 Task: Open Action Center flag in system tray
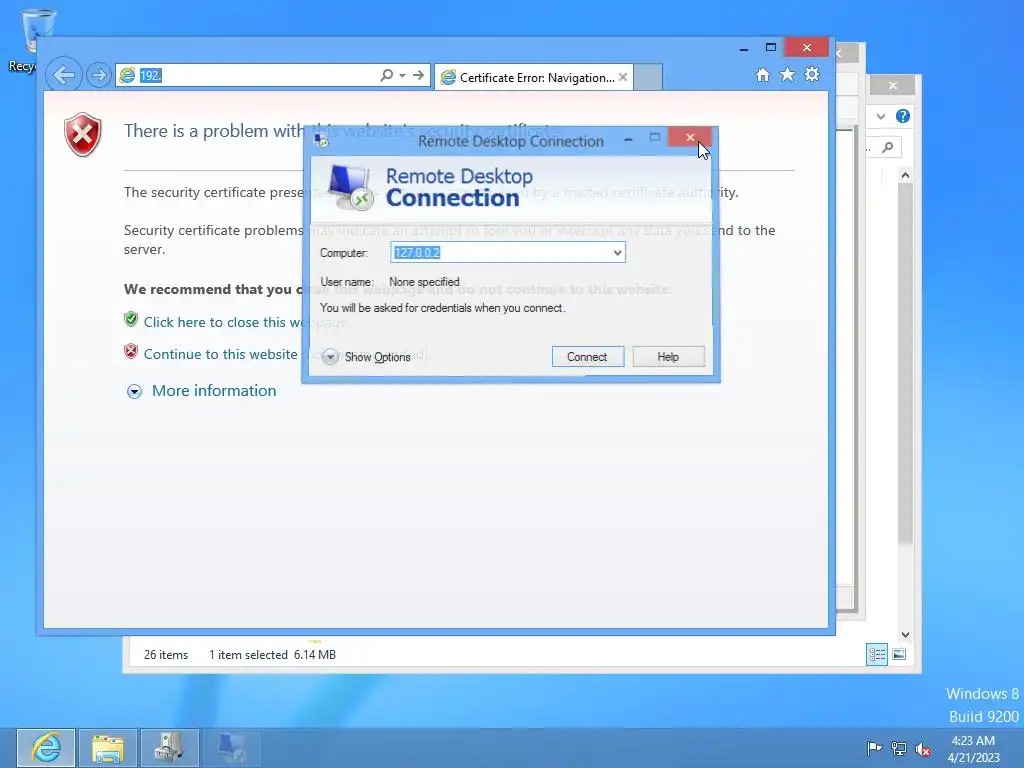(874, 748)
